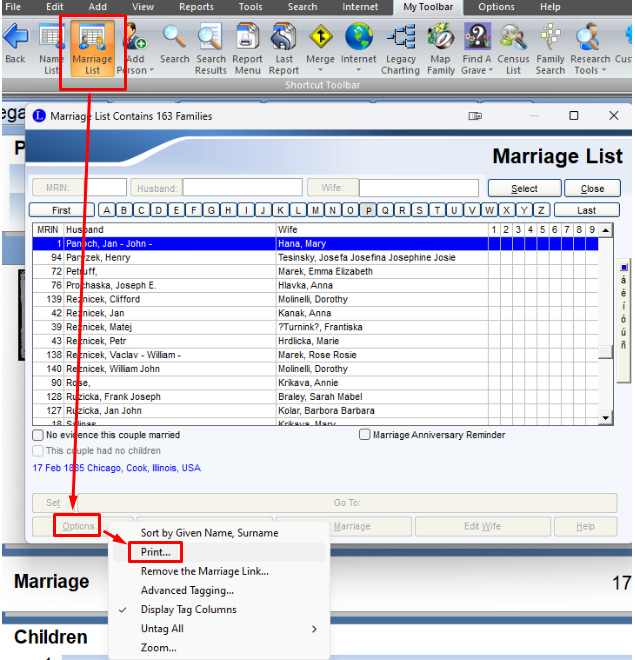Screen dimensions: 635x660
Task: Click the Find A Grave icon
Action: coord(477,37)
